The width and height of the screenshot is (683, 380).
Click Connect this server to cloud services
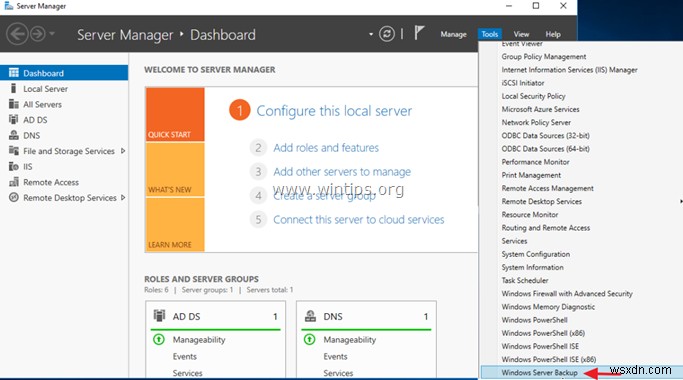click(x=358, y=219)
